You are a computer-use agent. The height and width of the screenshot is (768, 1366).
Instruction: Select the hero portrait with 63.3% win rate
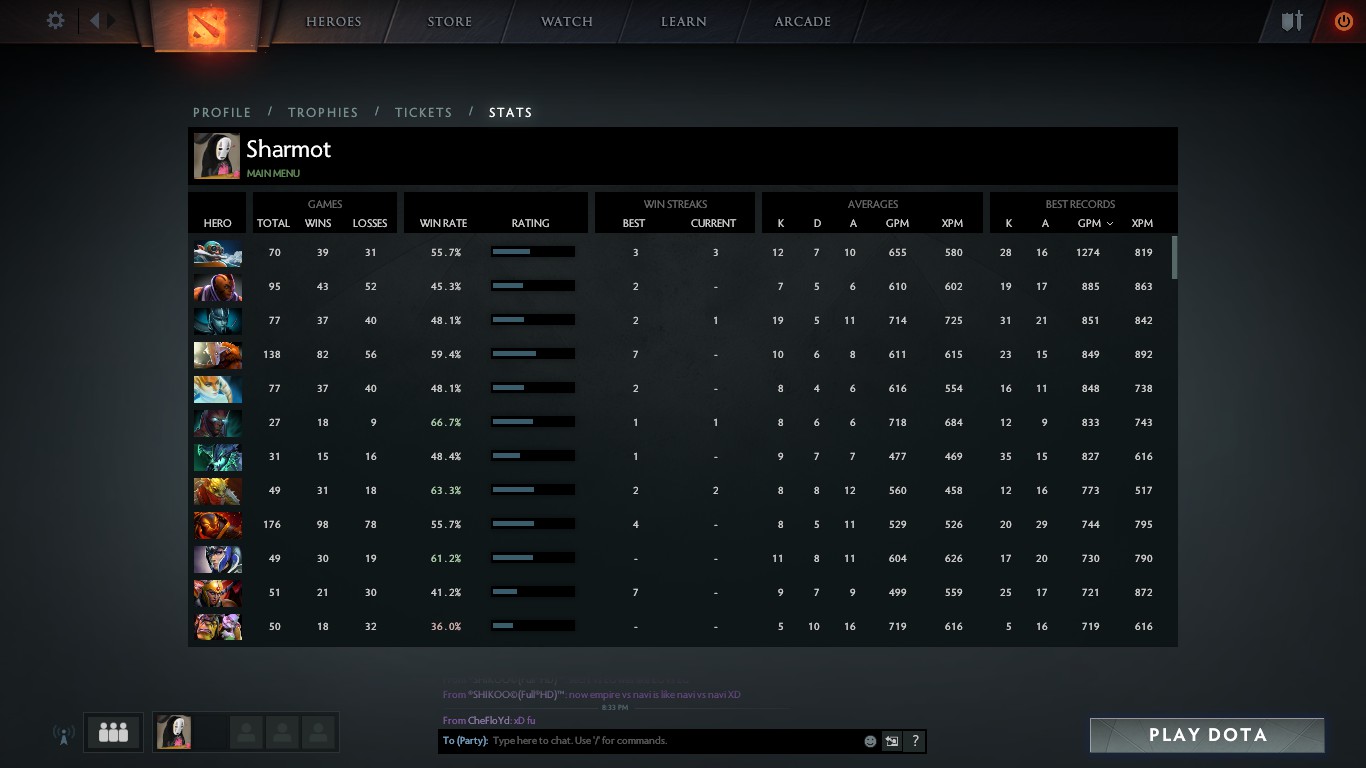point(217,491)
